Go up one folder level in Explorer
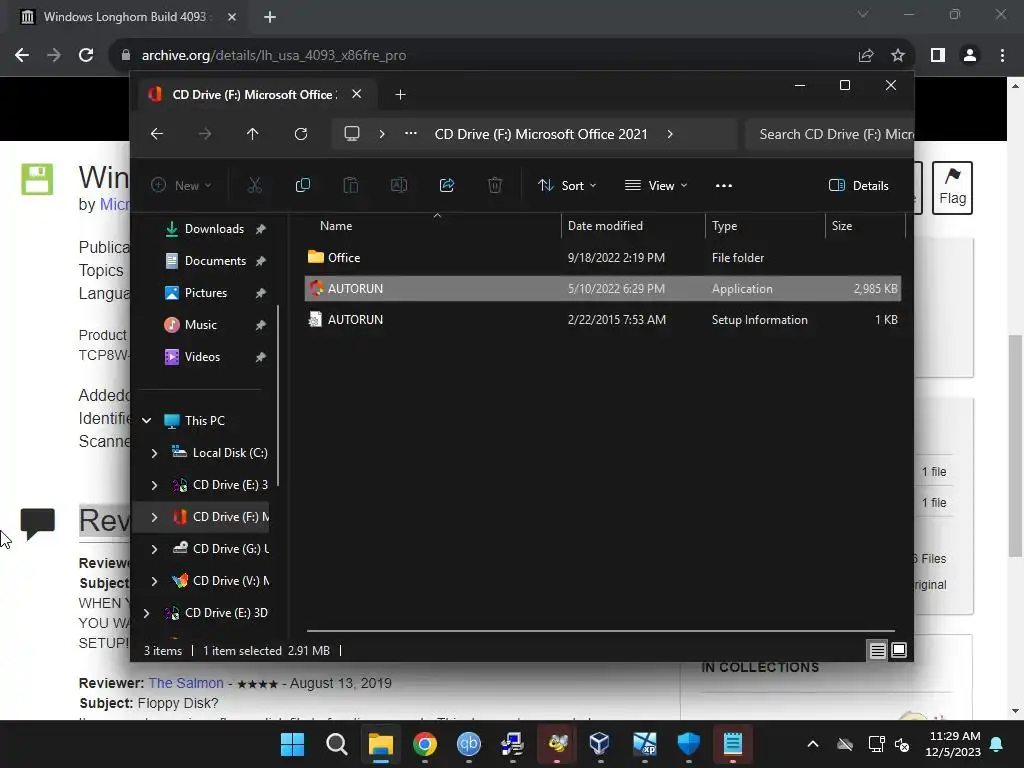Viewport: 1024px width, 768px height. tap(253, 134)
